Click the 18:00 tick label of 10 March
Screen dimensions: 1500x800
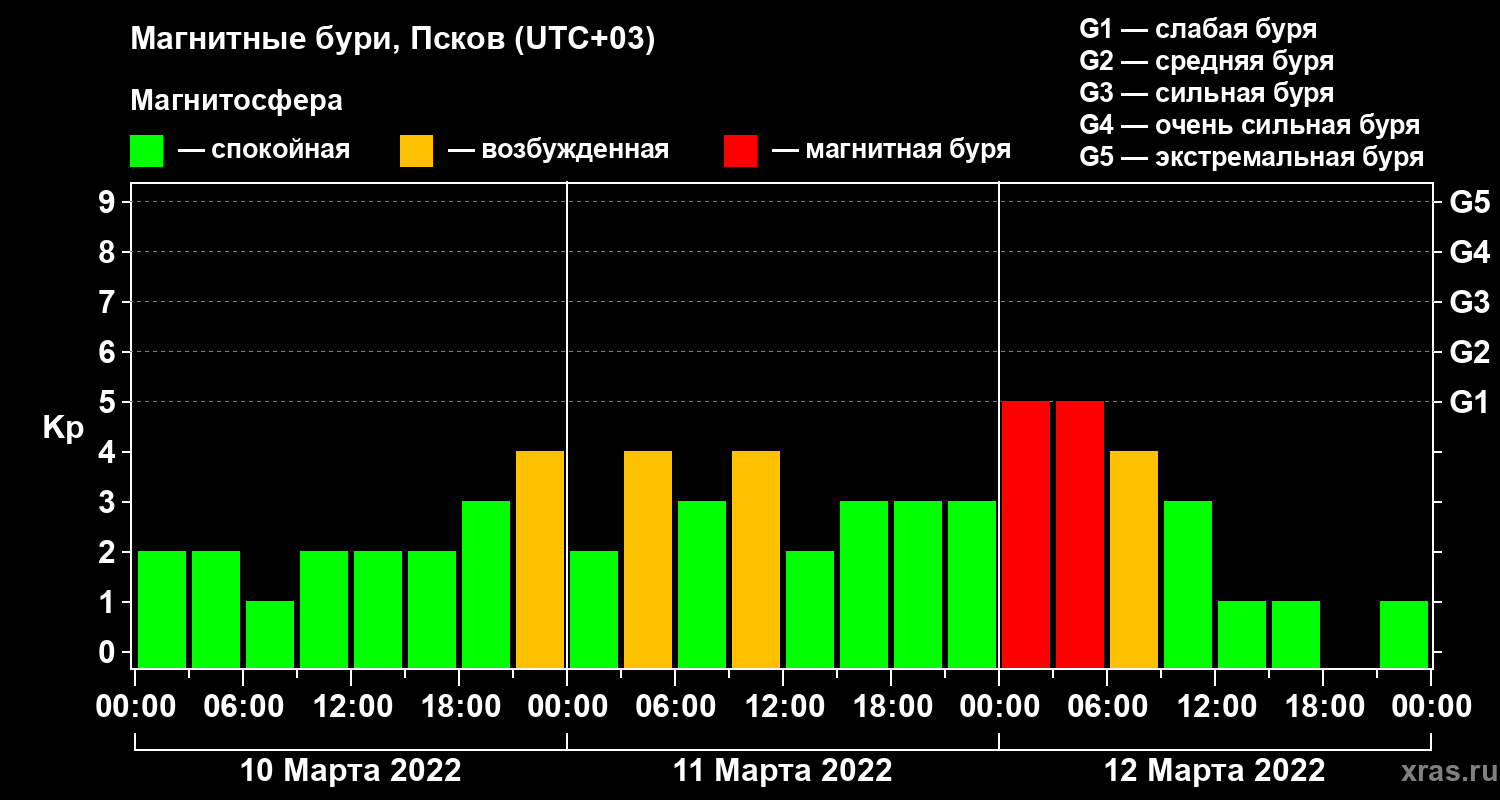pyautogui.click(x=459, y=707)
